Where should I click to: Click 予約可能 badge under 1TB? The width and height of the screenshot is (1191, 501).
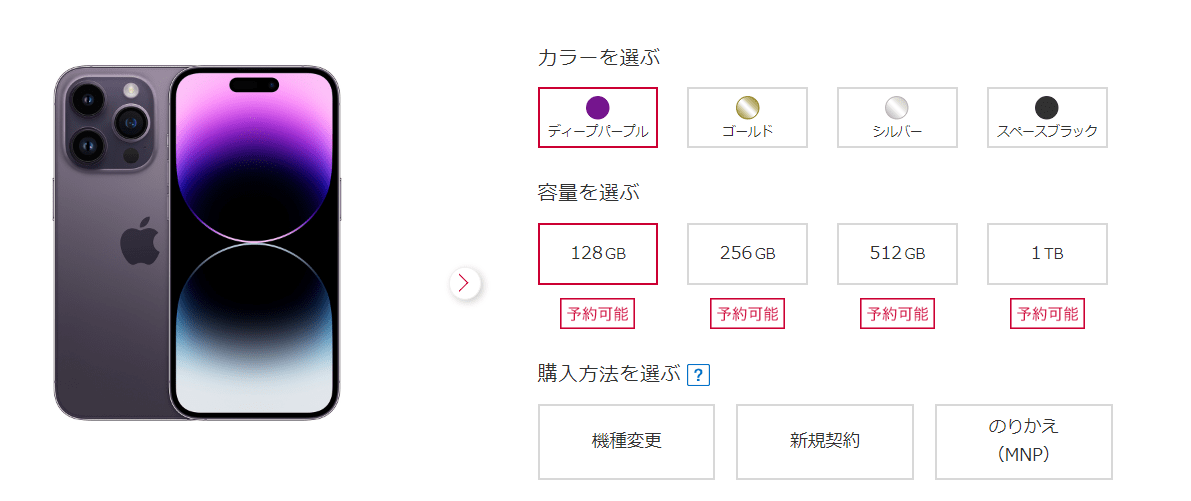tap(1047, 314)
